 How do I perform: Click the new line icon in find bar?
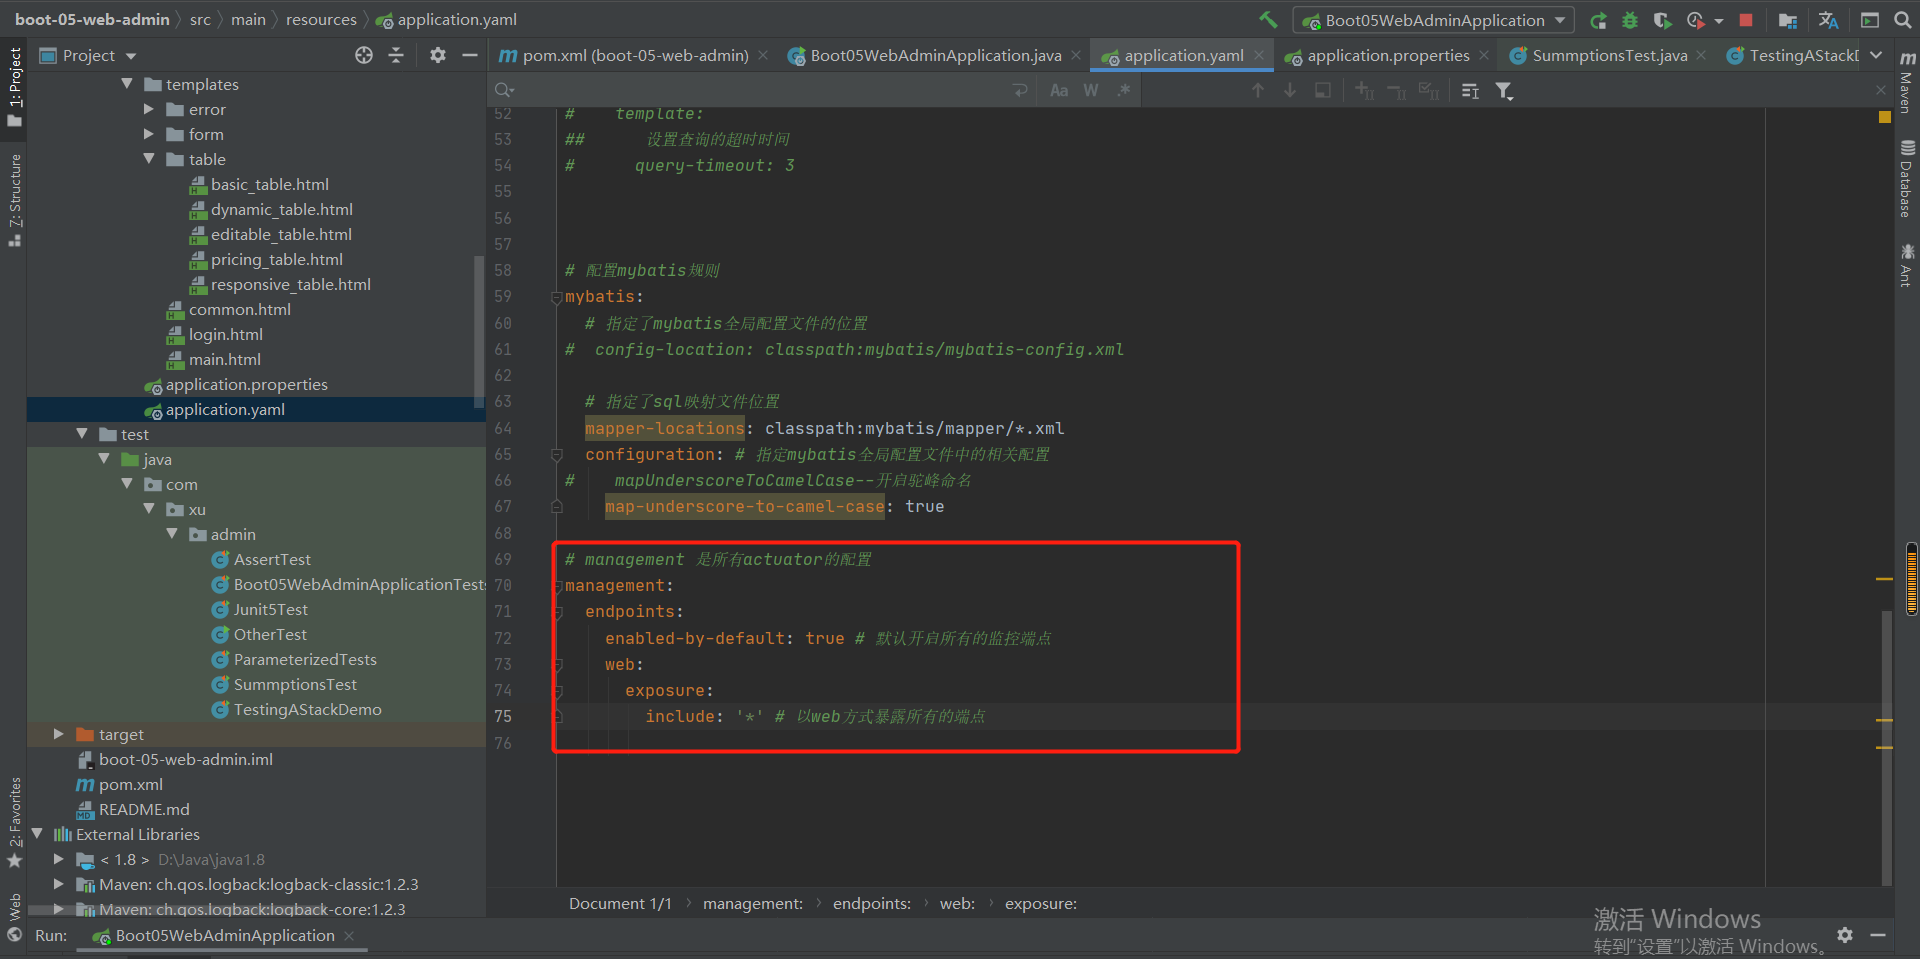coord(1021,91)
